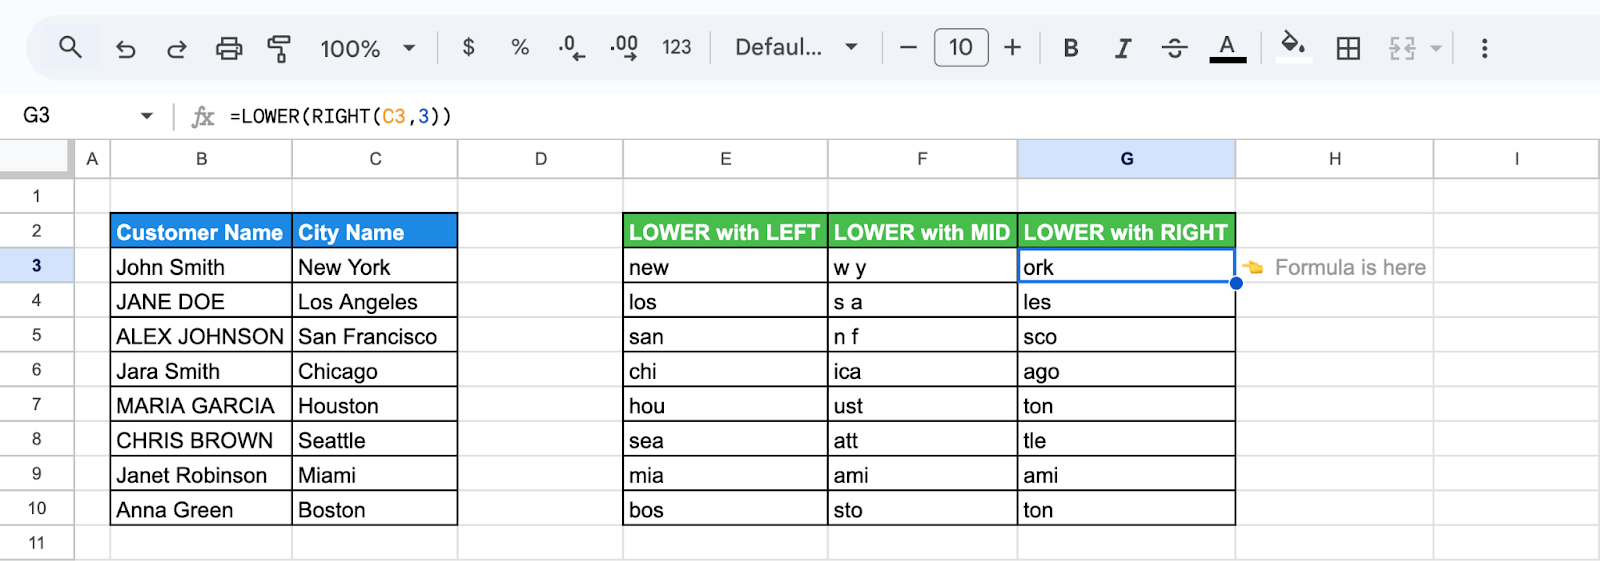Expand merge cells options arrow
The height and width of the screenshot is (561, 1600).
pyautogui.click(x=1436, y=48)
